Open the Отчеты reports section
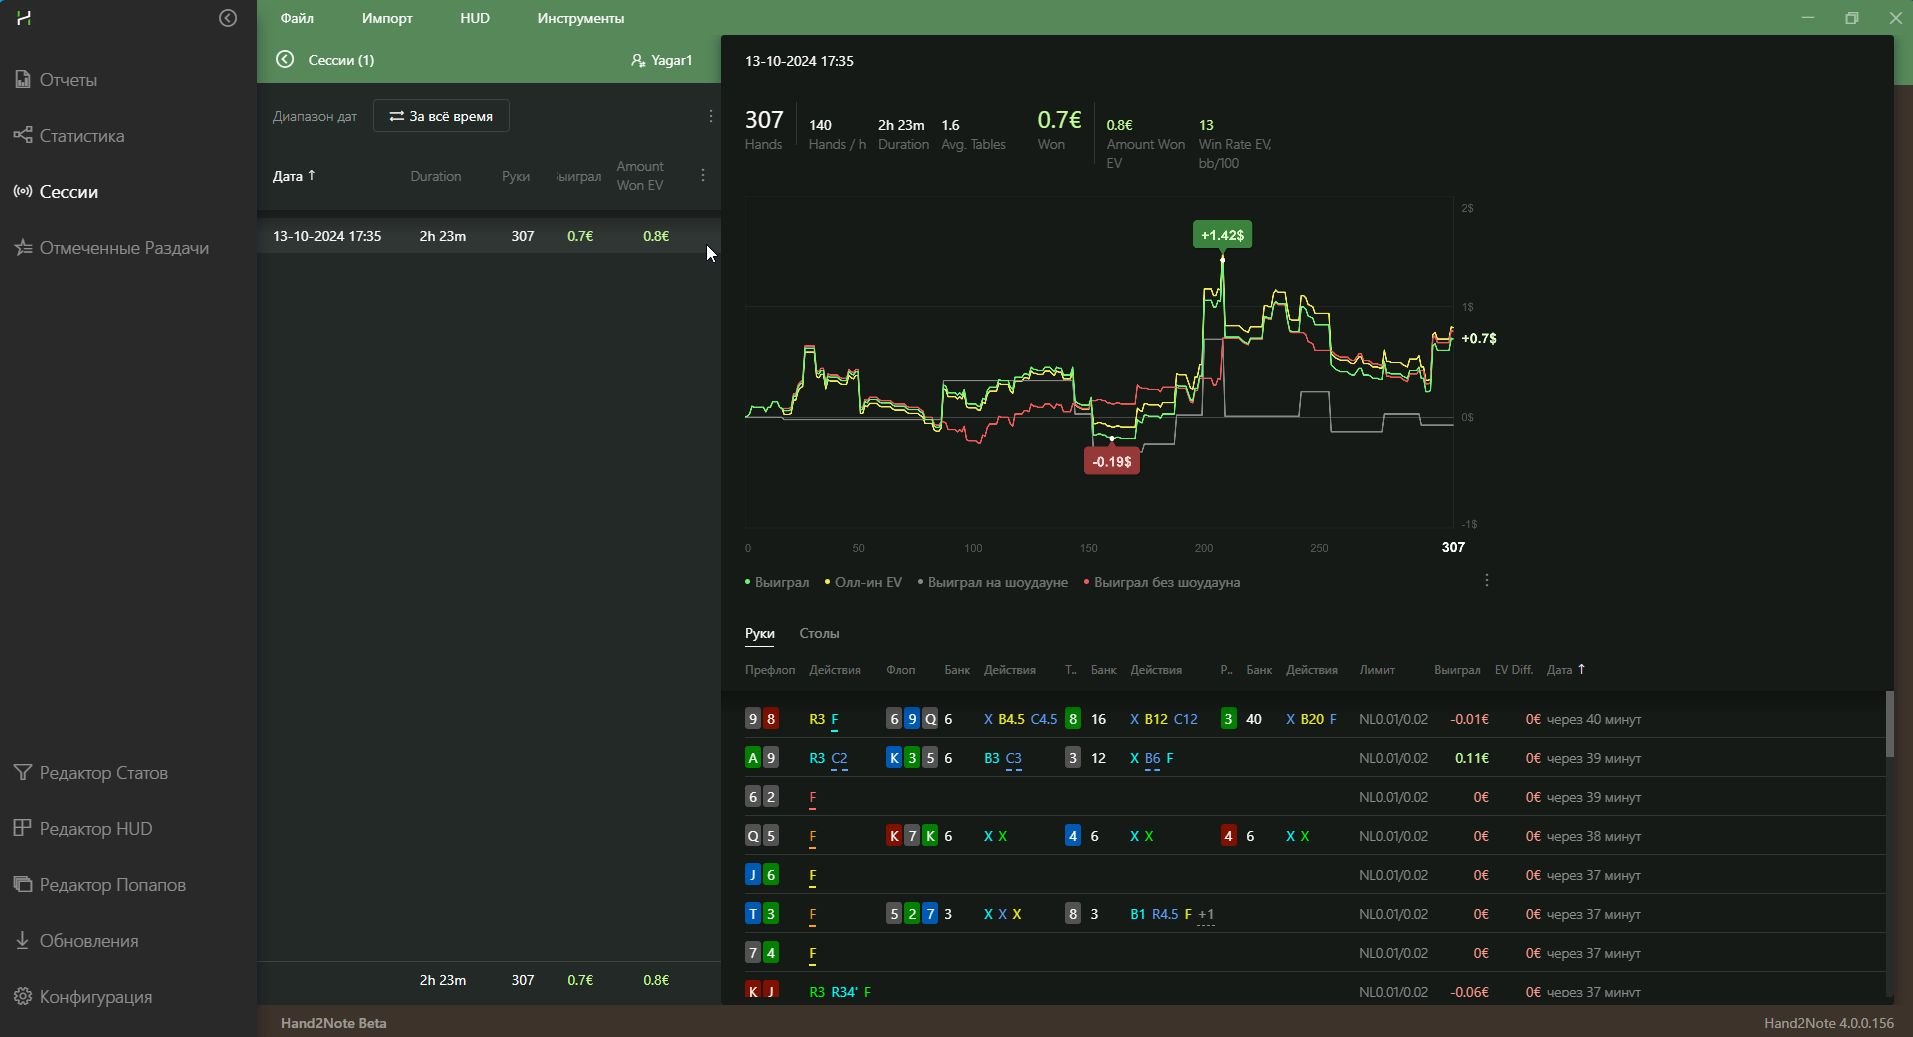This screenshot has width=1913, height=1037. 56,79
